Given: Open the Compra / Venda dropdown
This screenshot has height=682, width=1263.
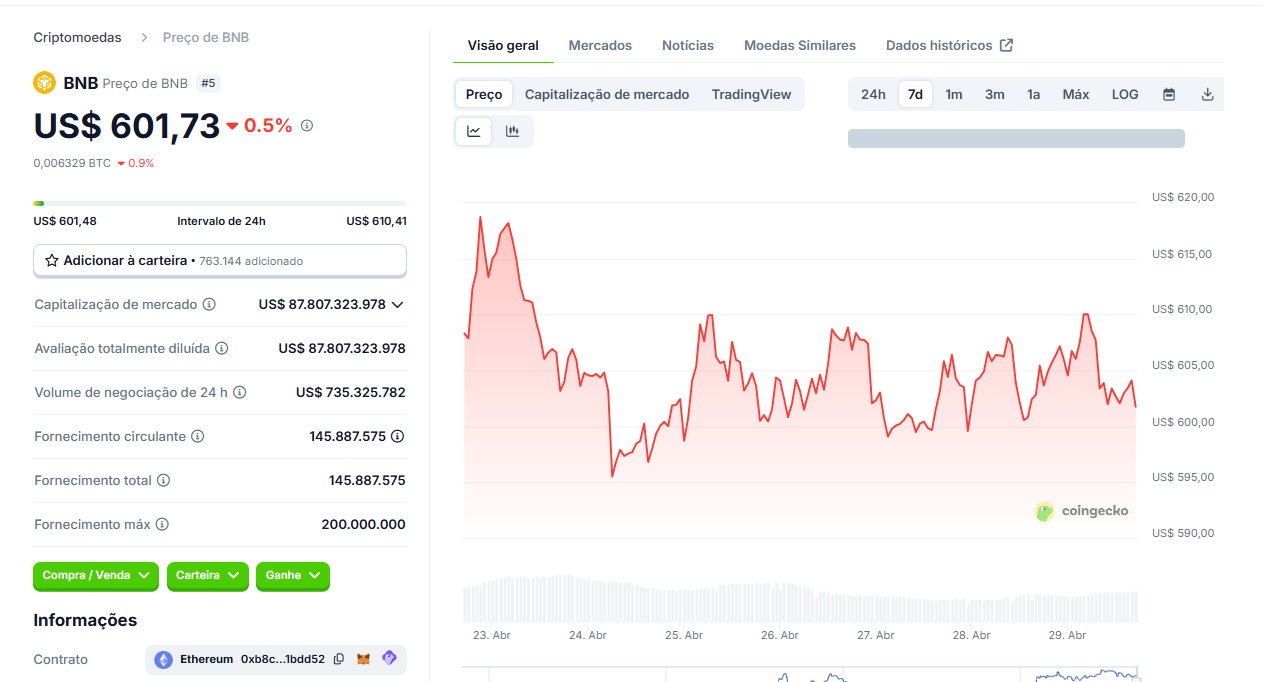Looking at the screenshot, I should pyautogui.click(x=96, y=576).
